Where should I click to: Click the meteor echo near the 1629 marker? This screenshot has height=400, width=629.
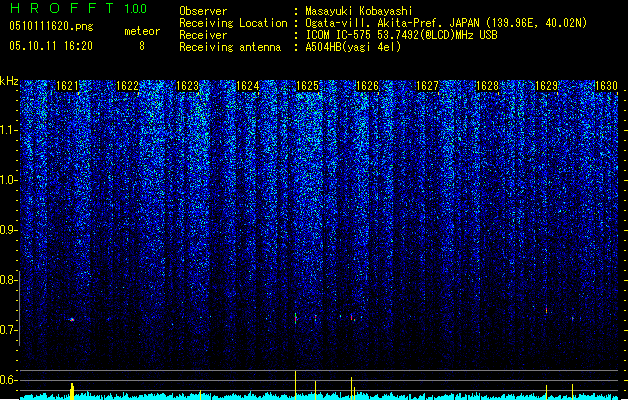click(546, 310)
